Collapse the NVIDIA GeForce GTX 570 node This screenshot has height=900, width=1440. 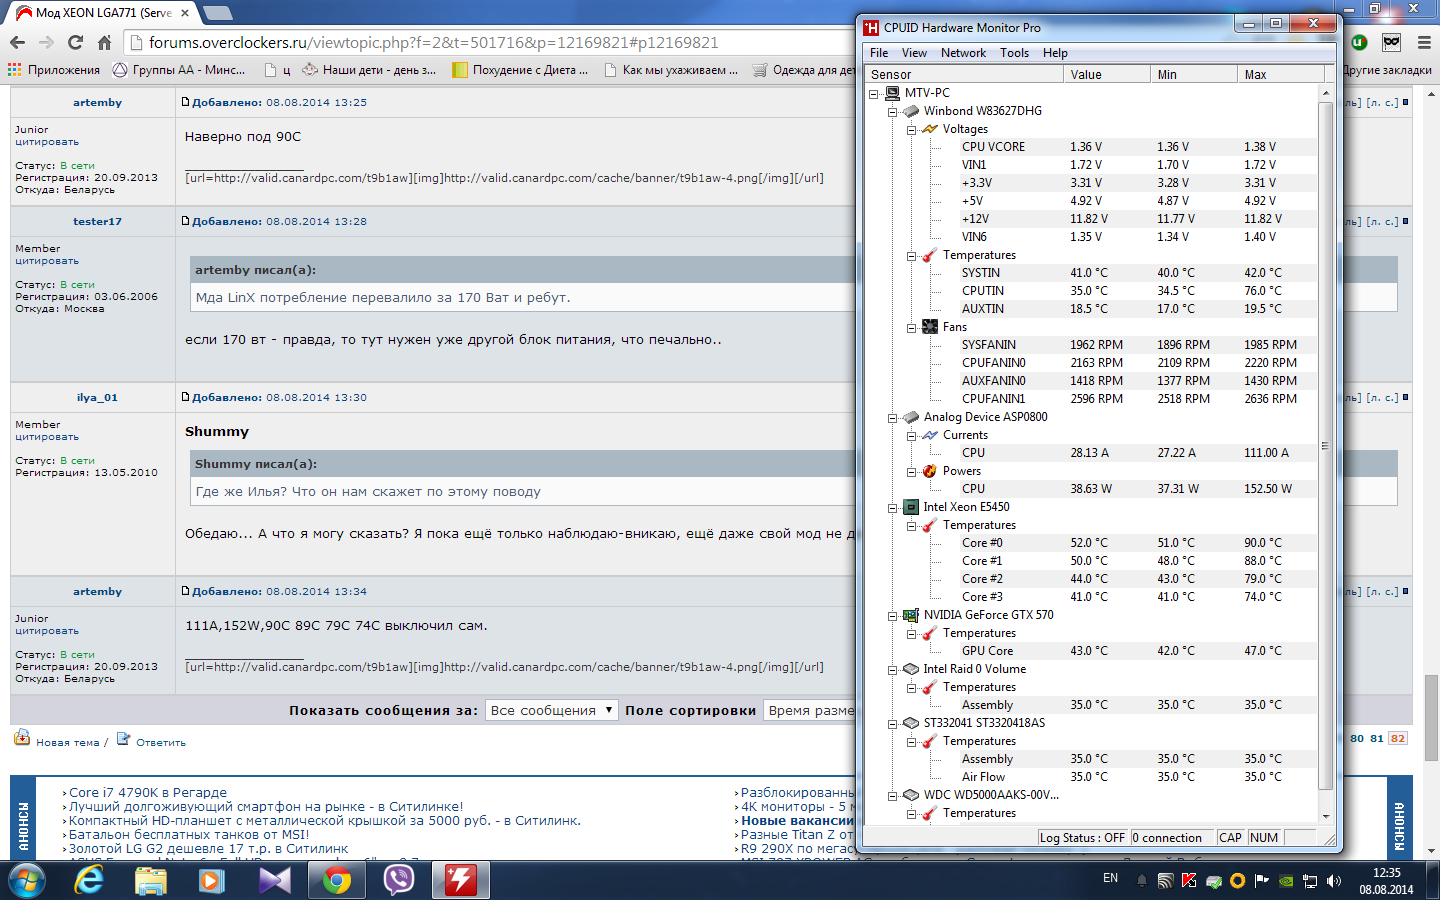pyautogui.click(x=893, y=616)
